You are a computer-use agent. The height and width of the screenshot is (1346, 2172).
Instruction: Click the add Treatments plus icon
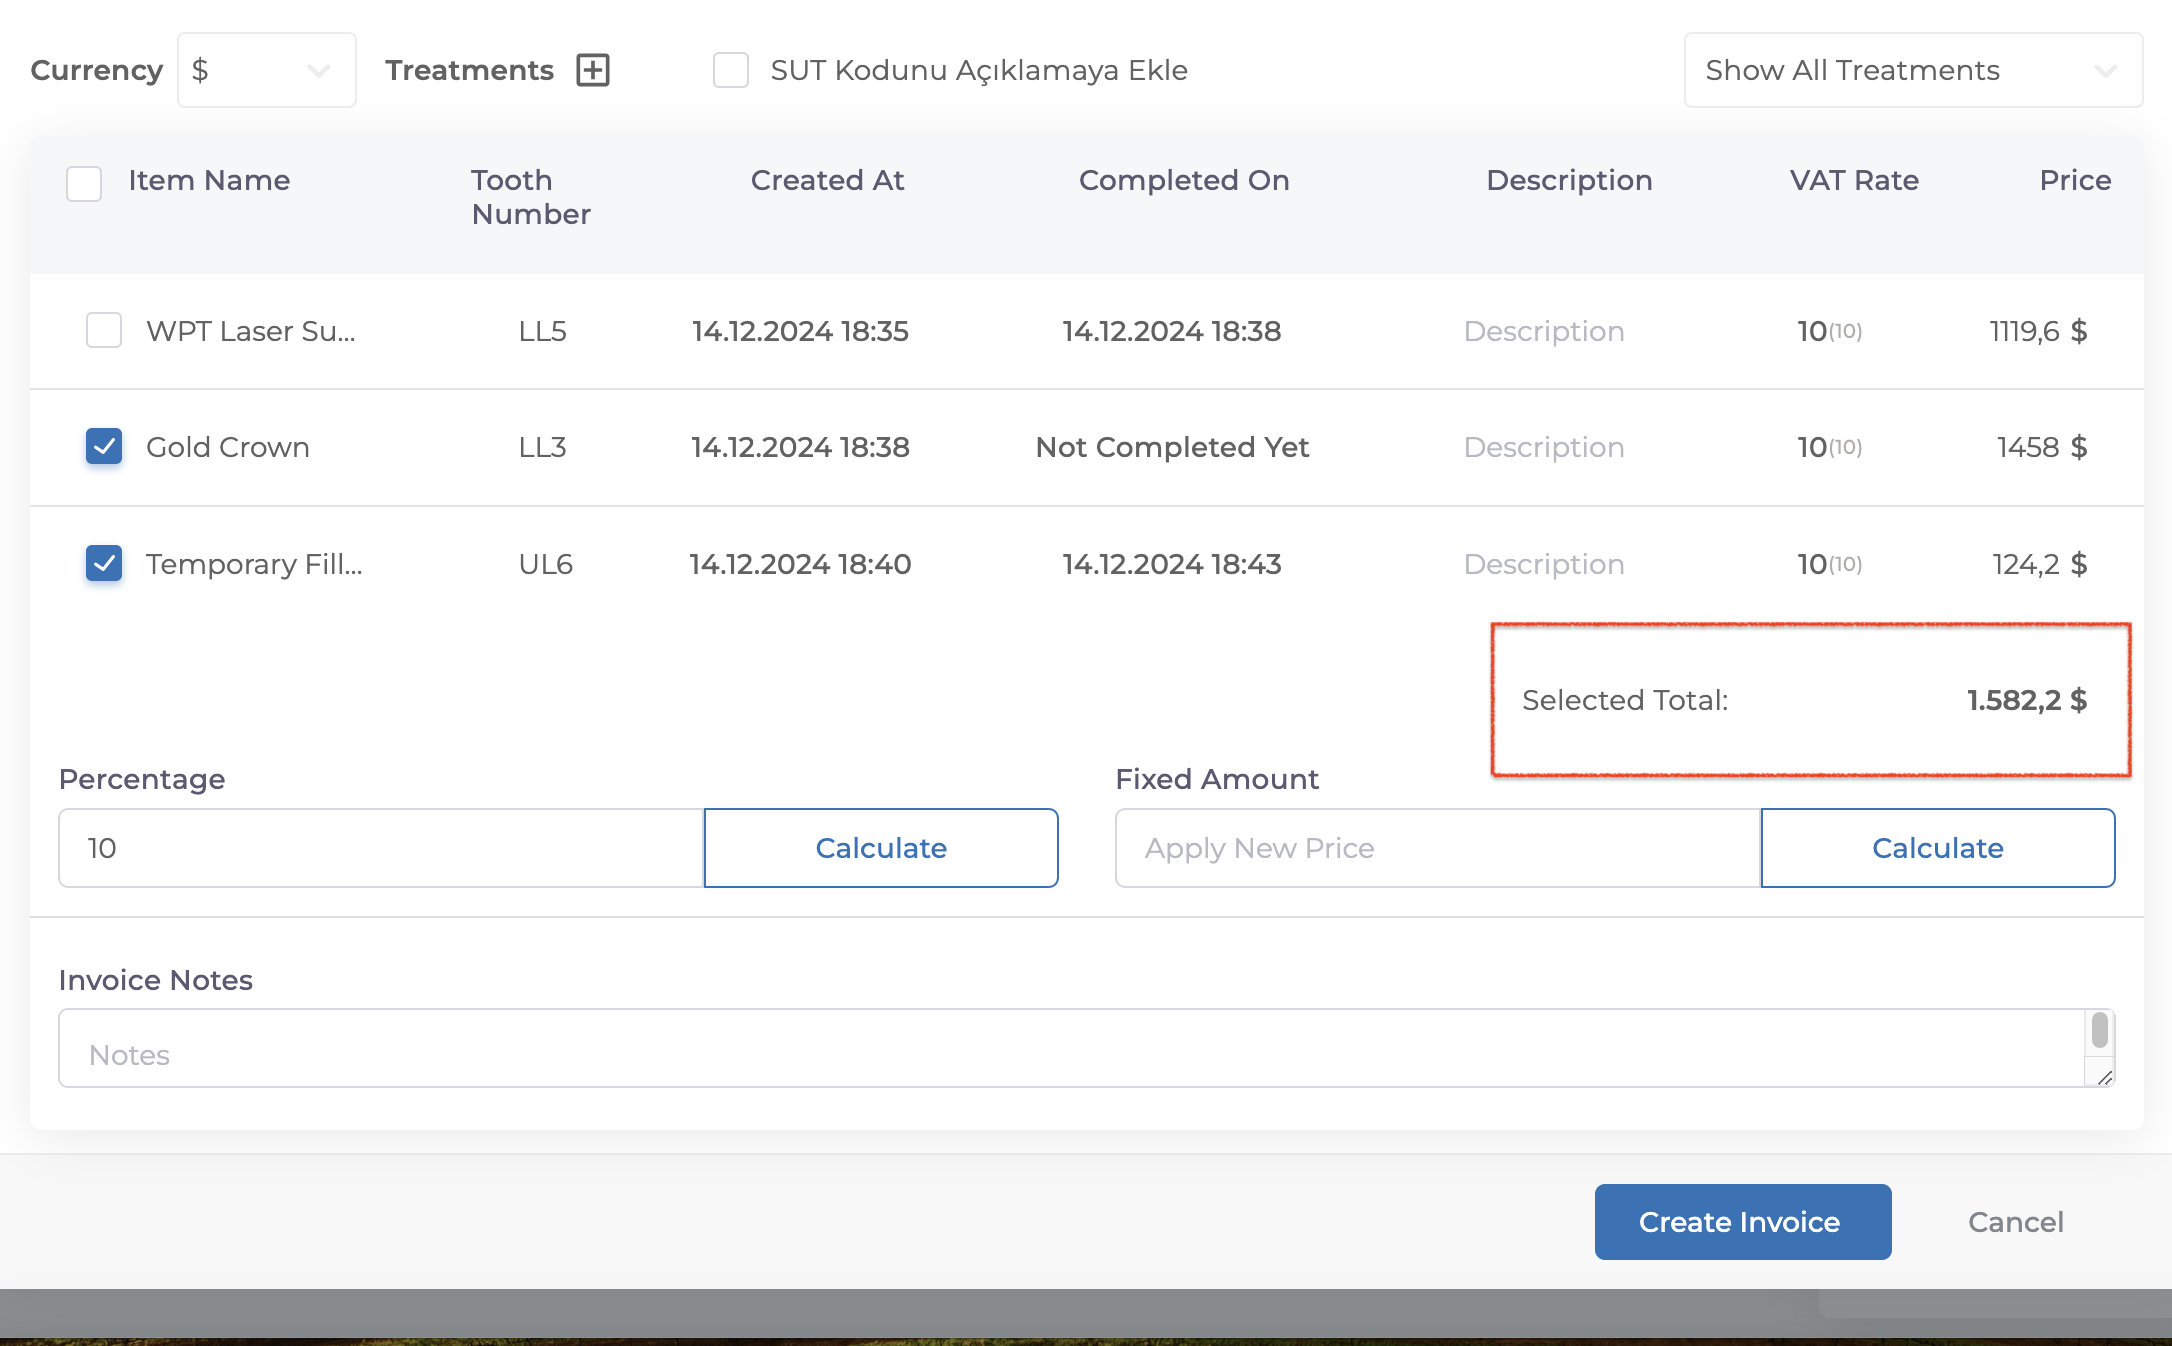(593, 70)
